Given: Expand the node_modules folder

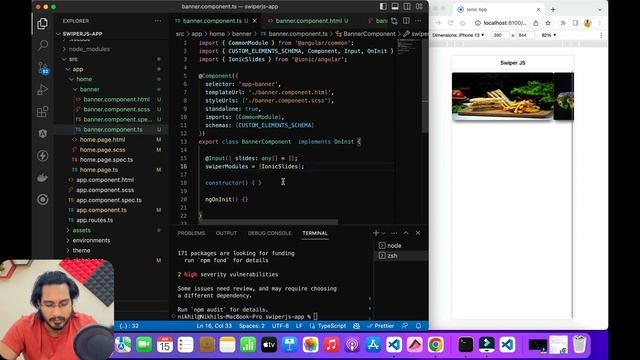Looking at the screenshot, I should coord(110,49).
